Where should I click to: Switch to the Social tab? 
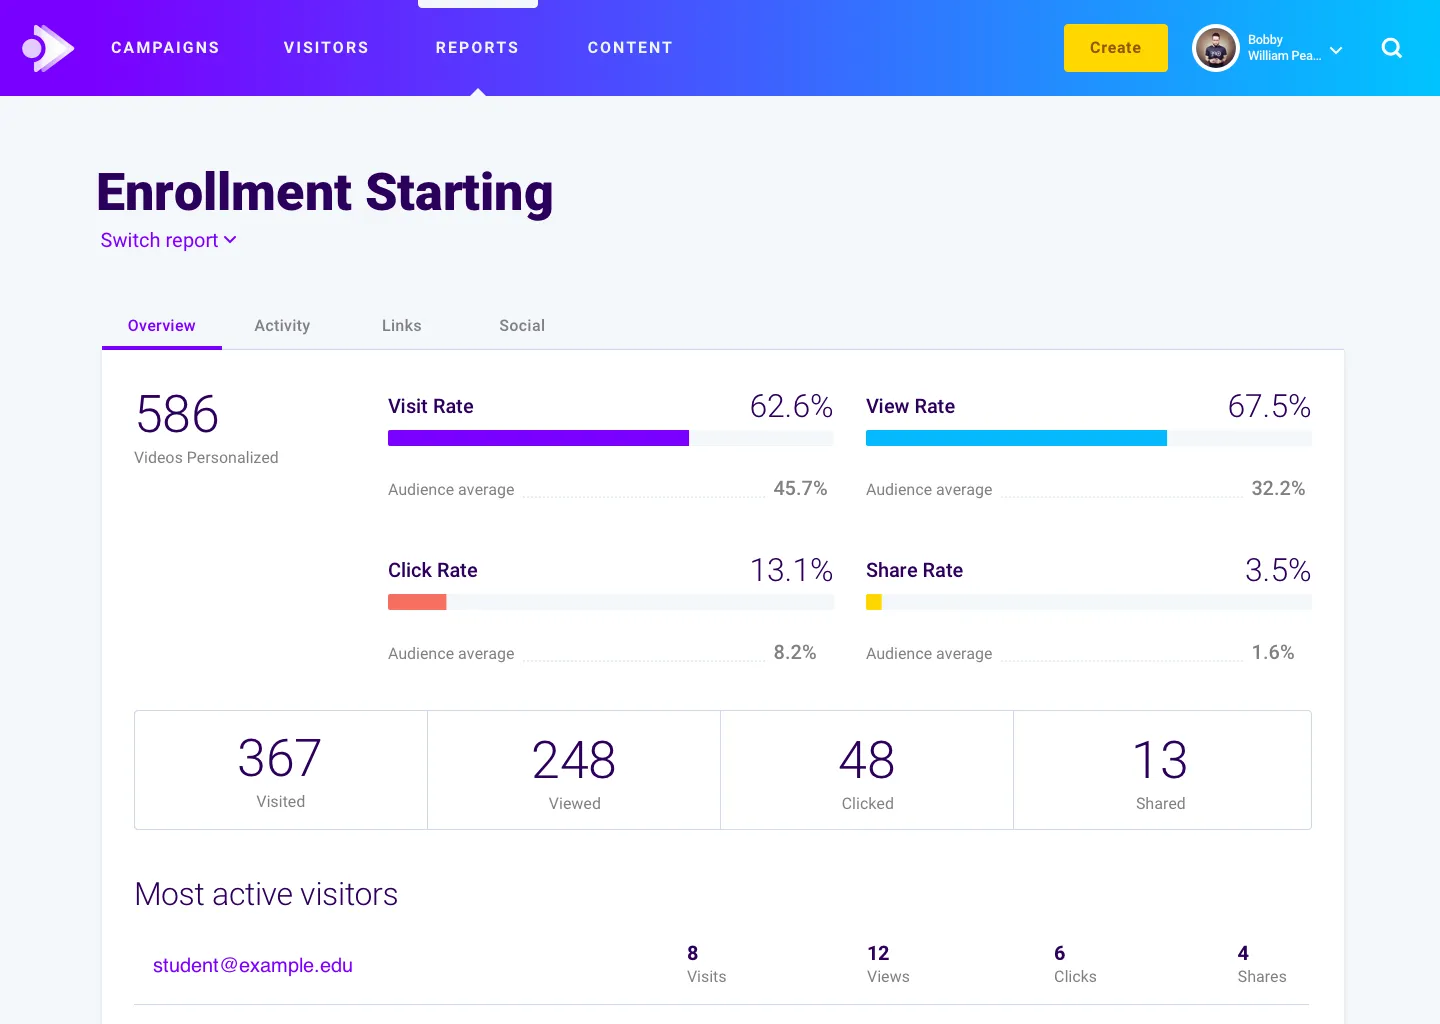[522, 326]
